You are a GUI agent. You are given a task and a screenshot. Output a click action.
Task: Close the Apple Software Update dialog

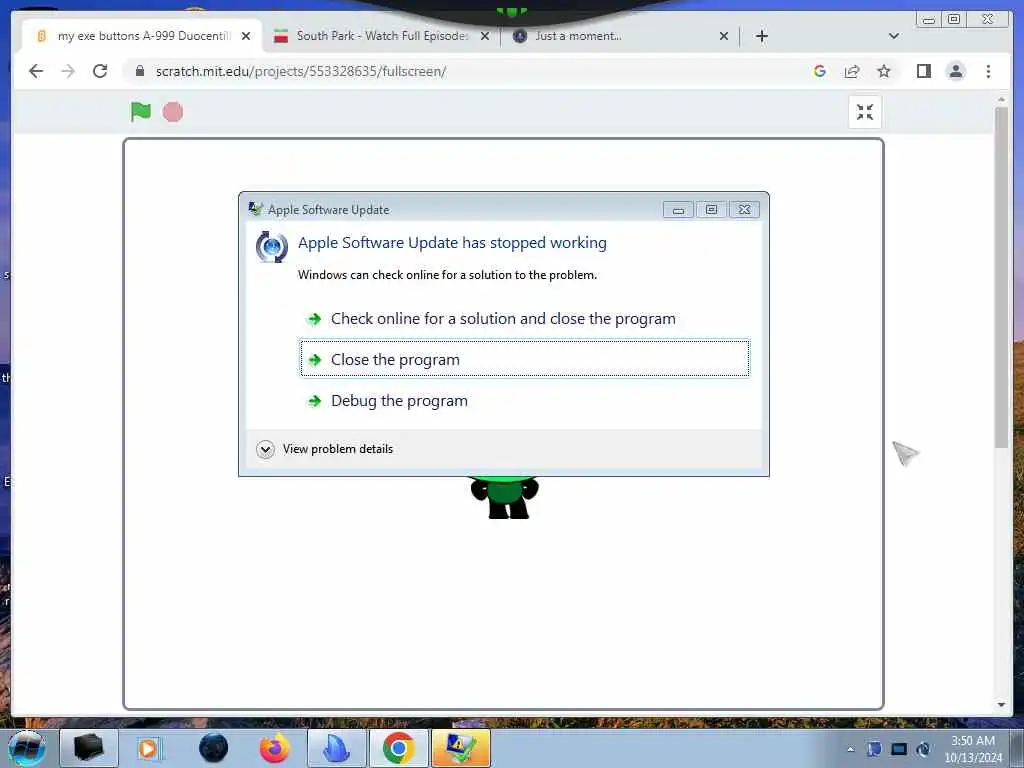pos(744,210)
